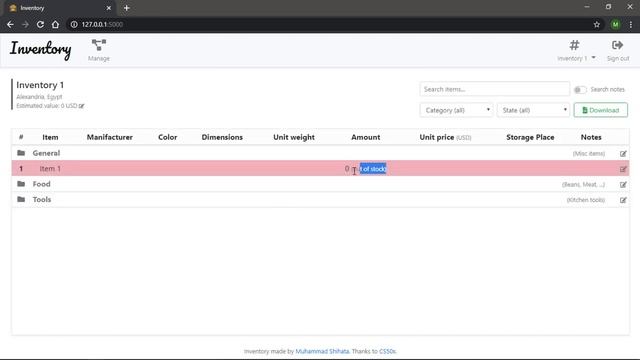Click the Inventory logo
The height and width of the screenshot is (360, 640).
pos(40,49)
